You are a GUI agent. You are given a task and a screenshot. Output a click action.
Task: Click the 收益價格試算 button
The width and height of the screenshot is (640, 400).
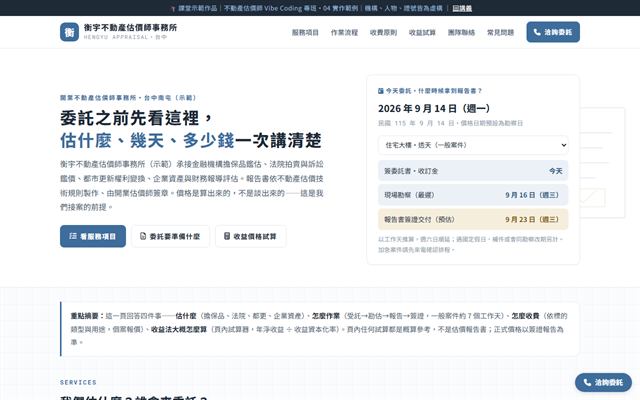pyautogui.click(x=251, y=236)
